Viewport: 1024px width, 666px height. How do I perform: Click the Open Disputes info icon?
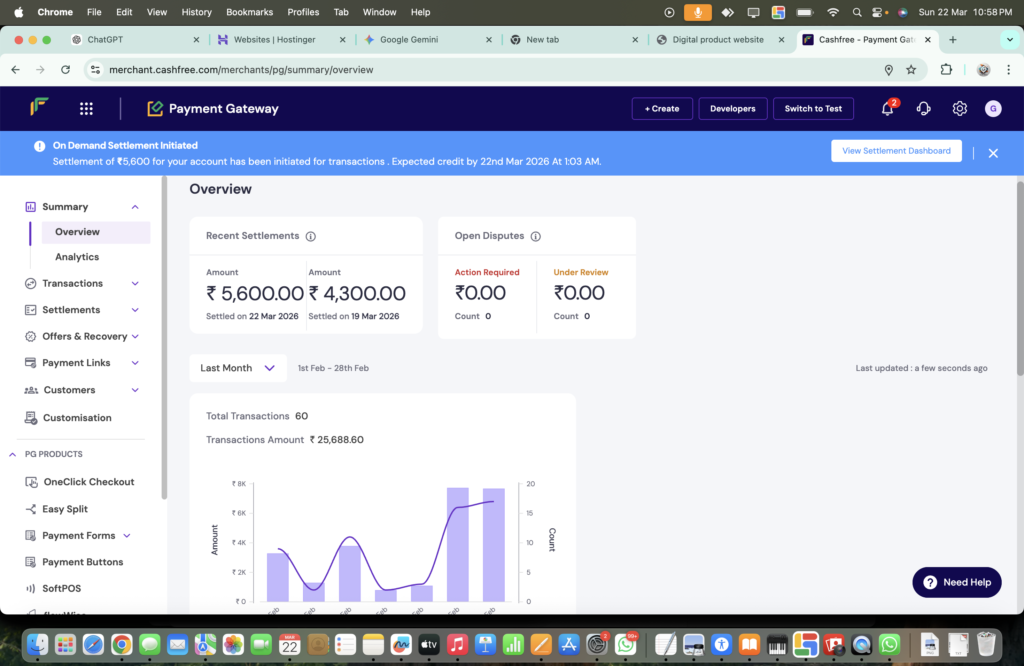pyautogui.click(x=536, y=237)
